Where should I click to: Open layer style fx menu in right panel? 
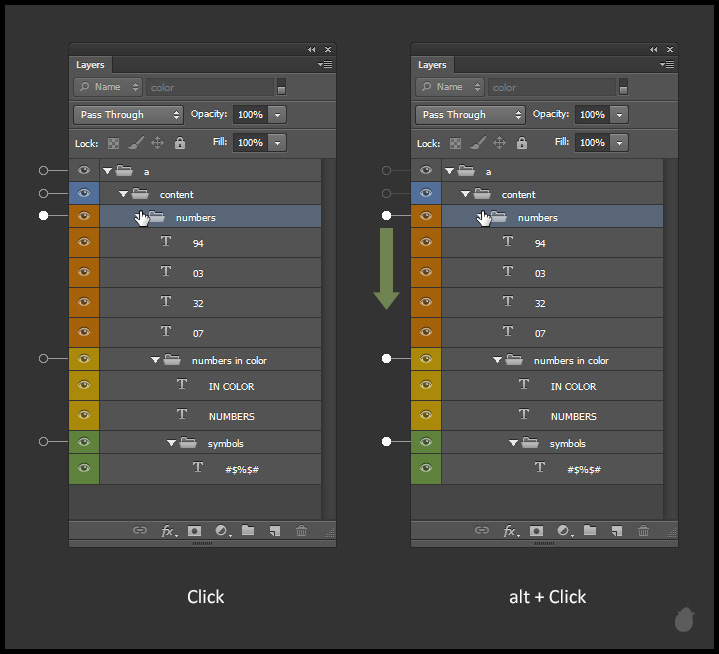click(x=510, y=531)
